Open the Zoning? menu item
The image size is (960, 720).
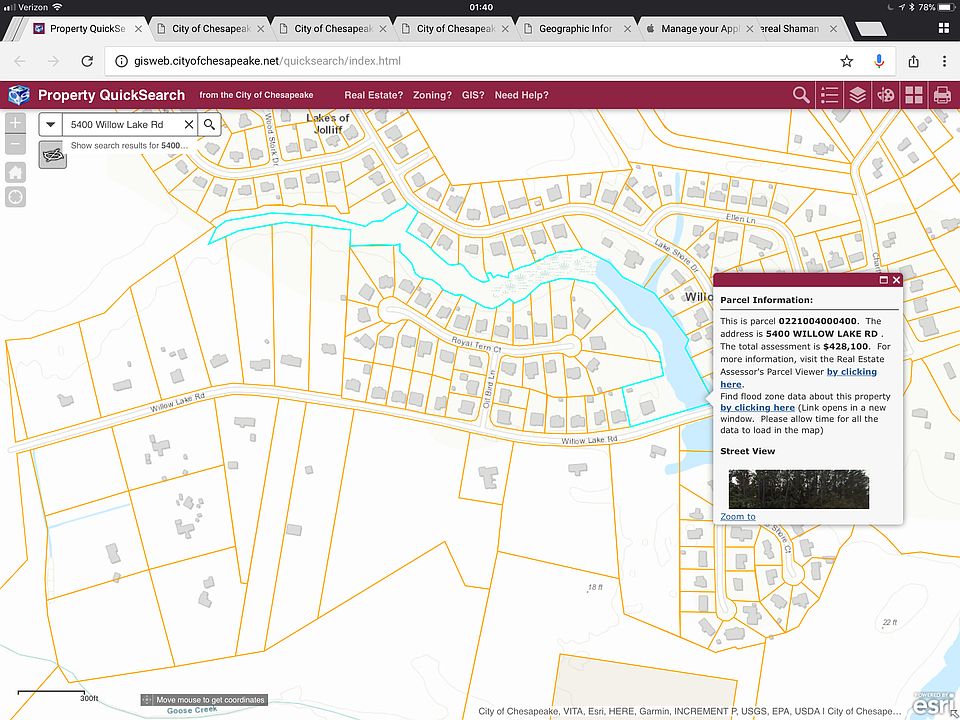[432, 95]
